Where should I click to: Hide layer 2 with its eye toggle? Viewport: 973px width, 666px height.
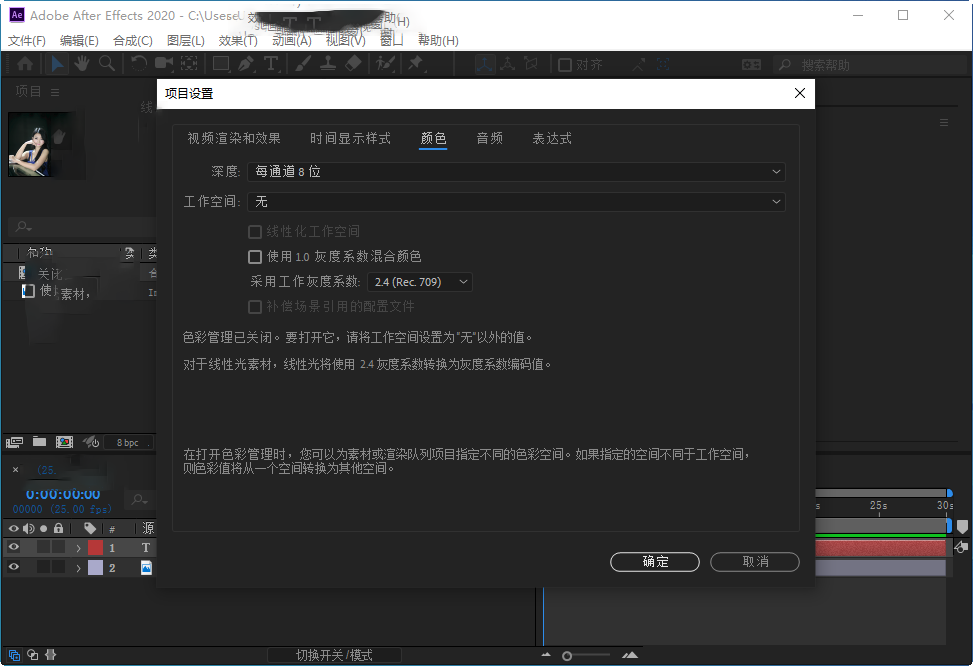(x=13, y=567)
